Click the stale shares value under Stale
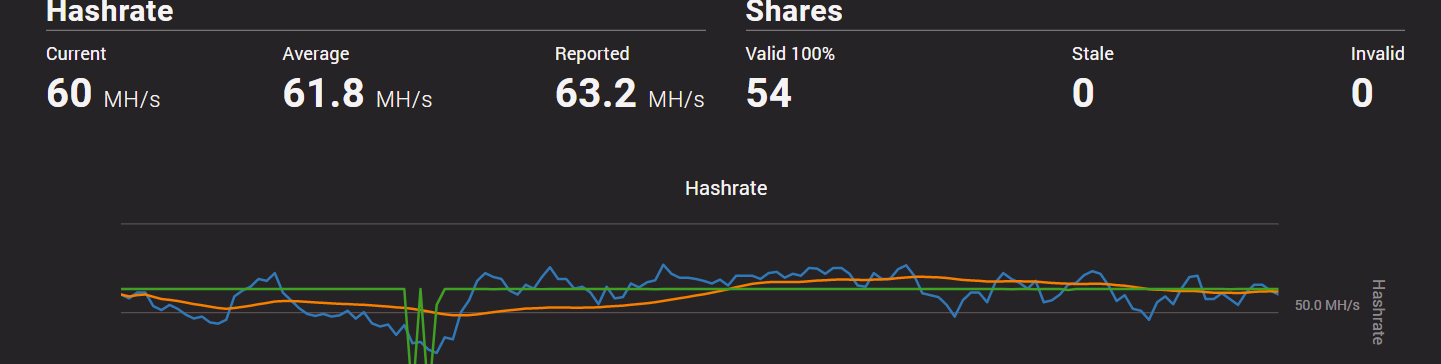The image size is (1441, 364). tap(1083, 94)
